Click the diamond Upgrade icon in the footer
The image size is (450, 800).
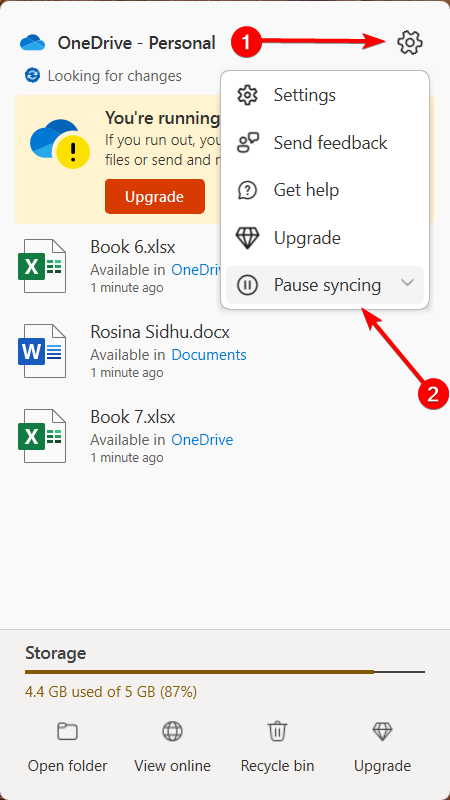[382, 731]
